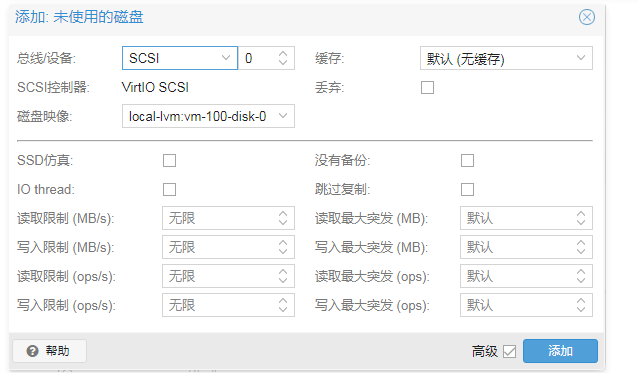The height and width of the screenshot is (373, 638).
Task: Decrement the 写入限制 (ops/s) spinner down
Action: pyautogui.click(x=283, y=310)
